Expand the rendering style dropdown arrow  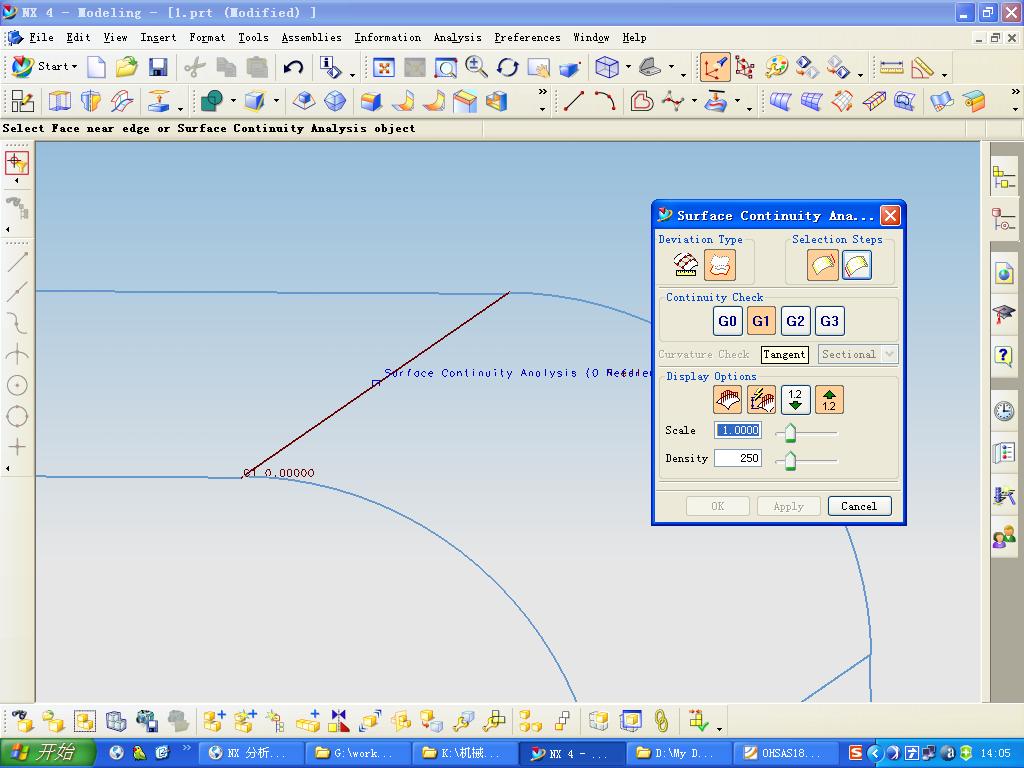pos(628,67)
